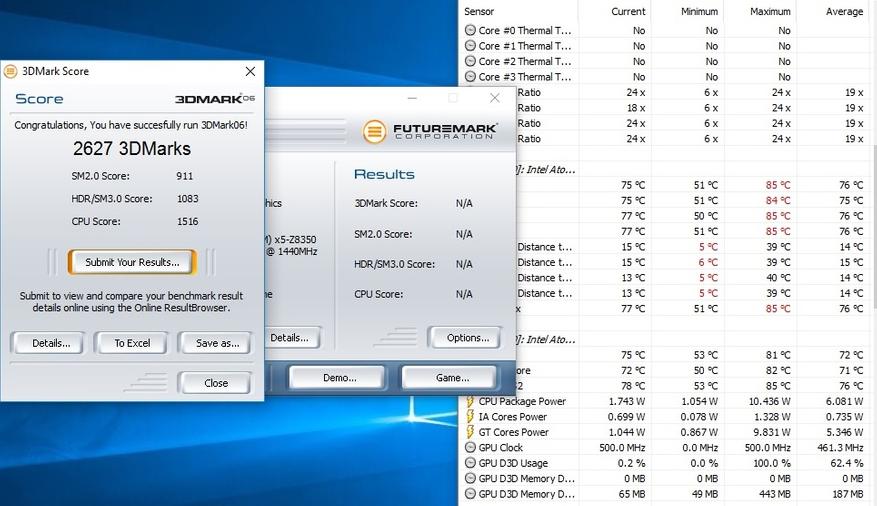
Task: Click the Maximum column header
Action: (770, 11)
